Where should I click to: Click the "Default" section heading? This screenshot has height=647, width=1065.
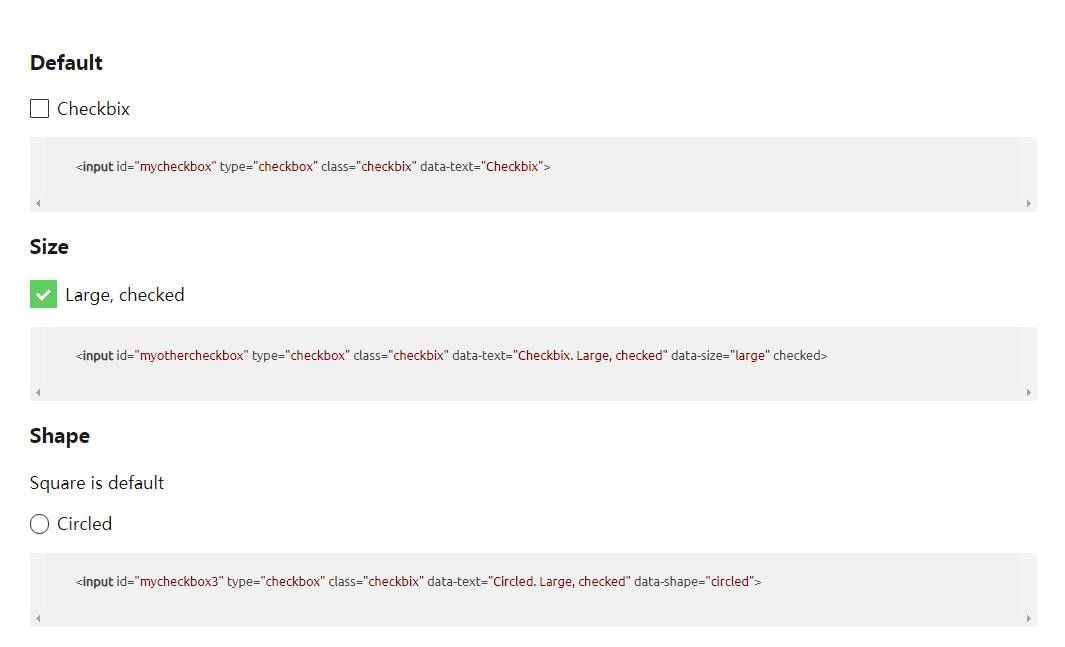pyautogui.click(x=66, y=63)
